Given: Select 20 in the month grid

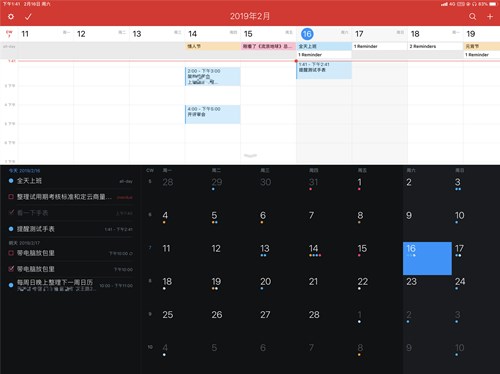Looking at the screenshot, I should [x=265, y=282].
